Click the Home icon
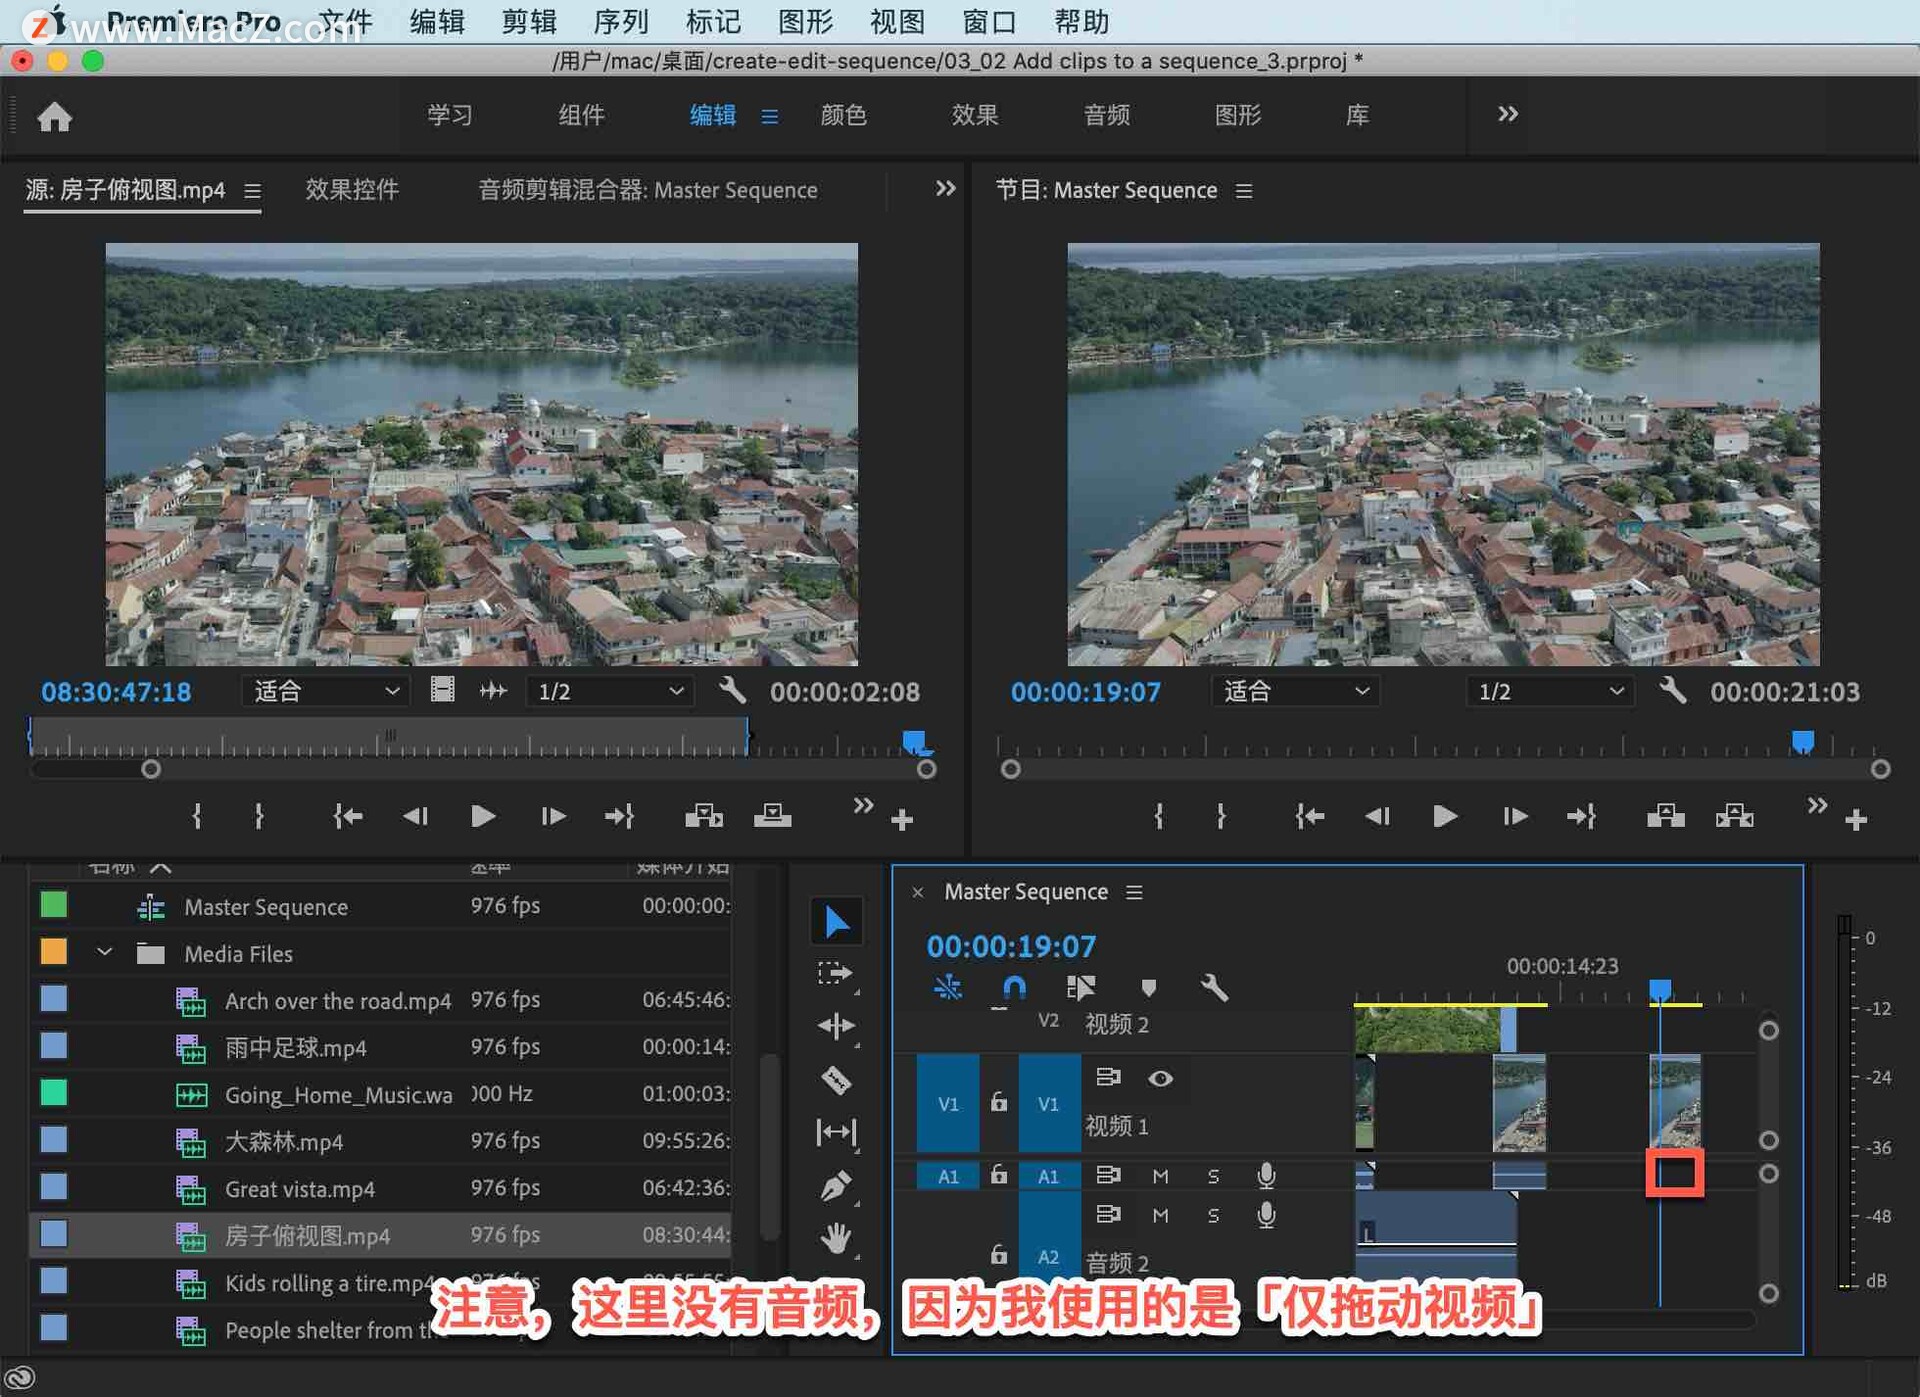This screenshot has width=1920, height=1397. [54, 116]
